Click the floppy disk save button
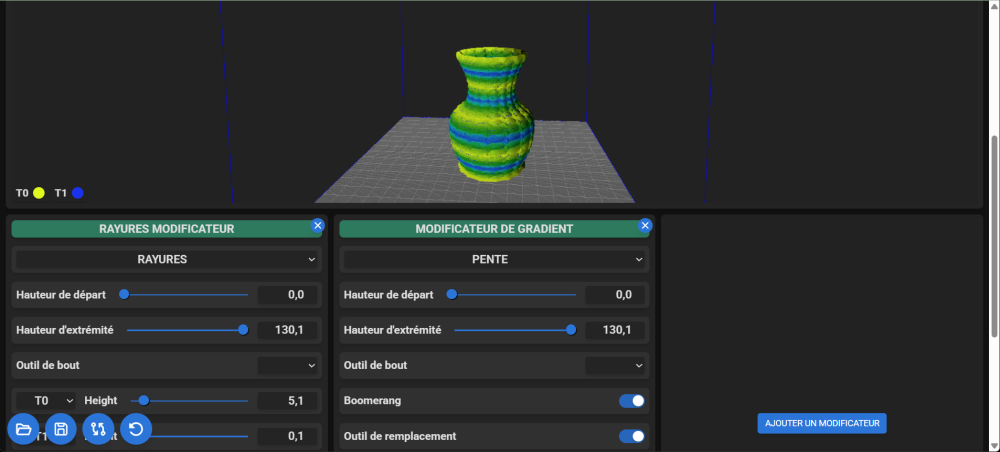 61,430
